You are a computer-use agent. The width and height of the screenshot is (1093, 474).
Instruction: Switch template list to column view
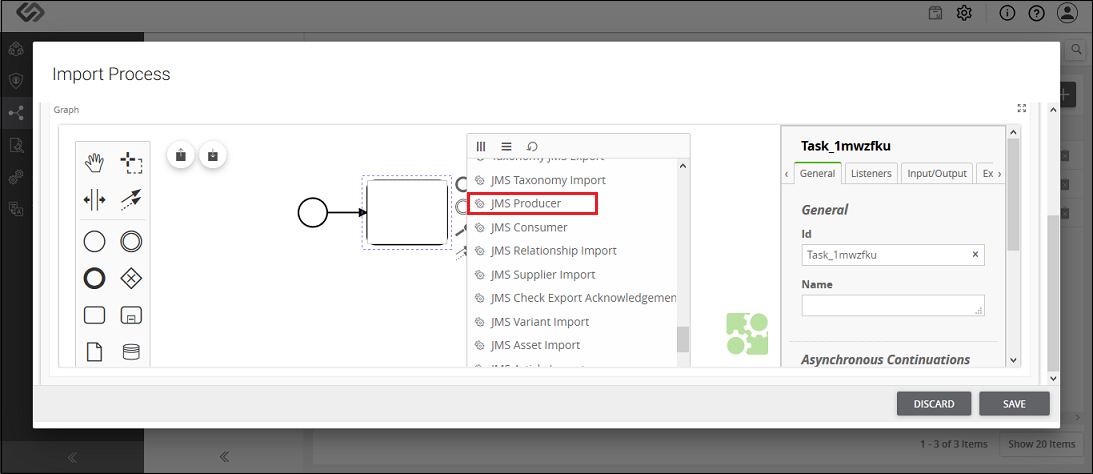(x=481, y=146)
